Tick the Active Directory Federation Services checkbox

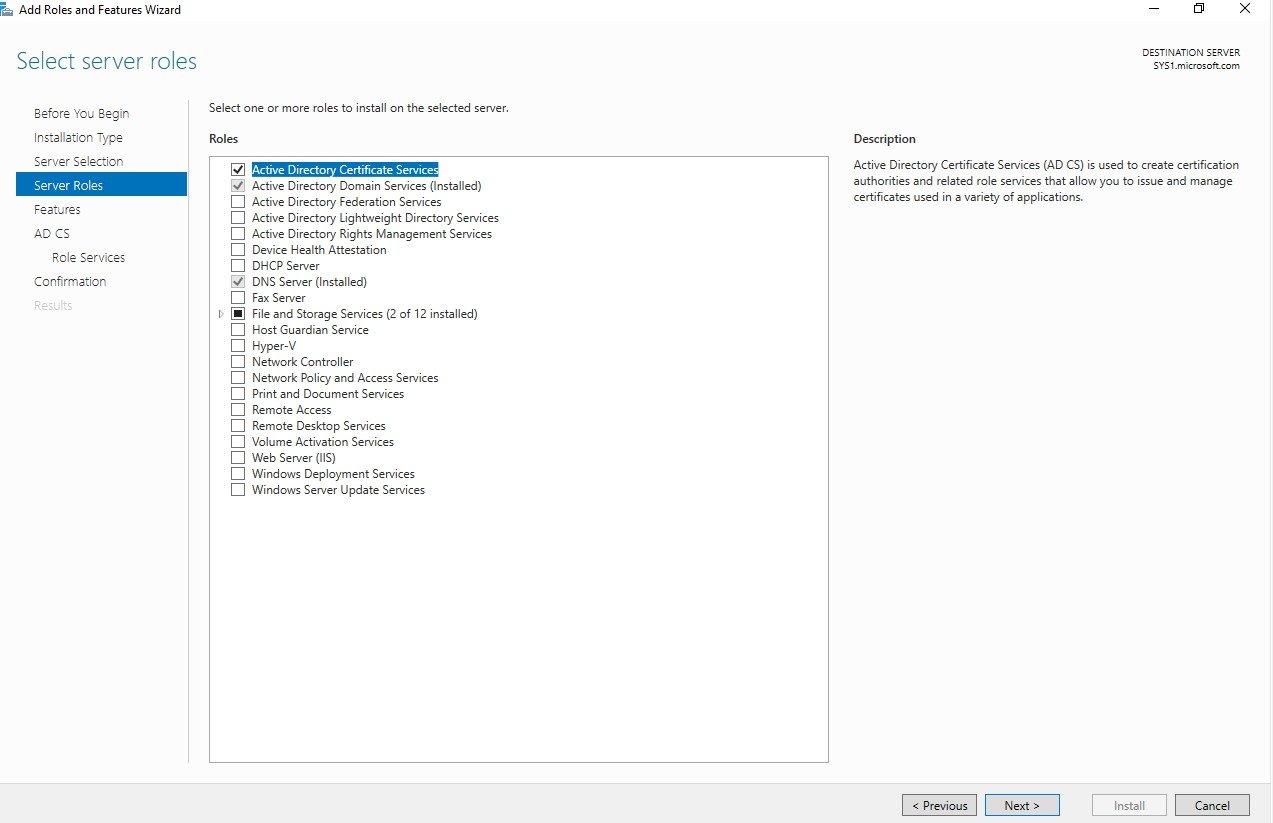238,202
